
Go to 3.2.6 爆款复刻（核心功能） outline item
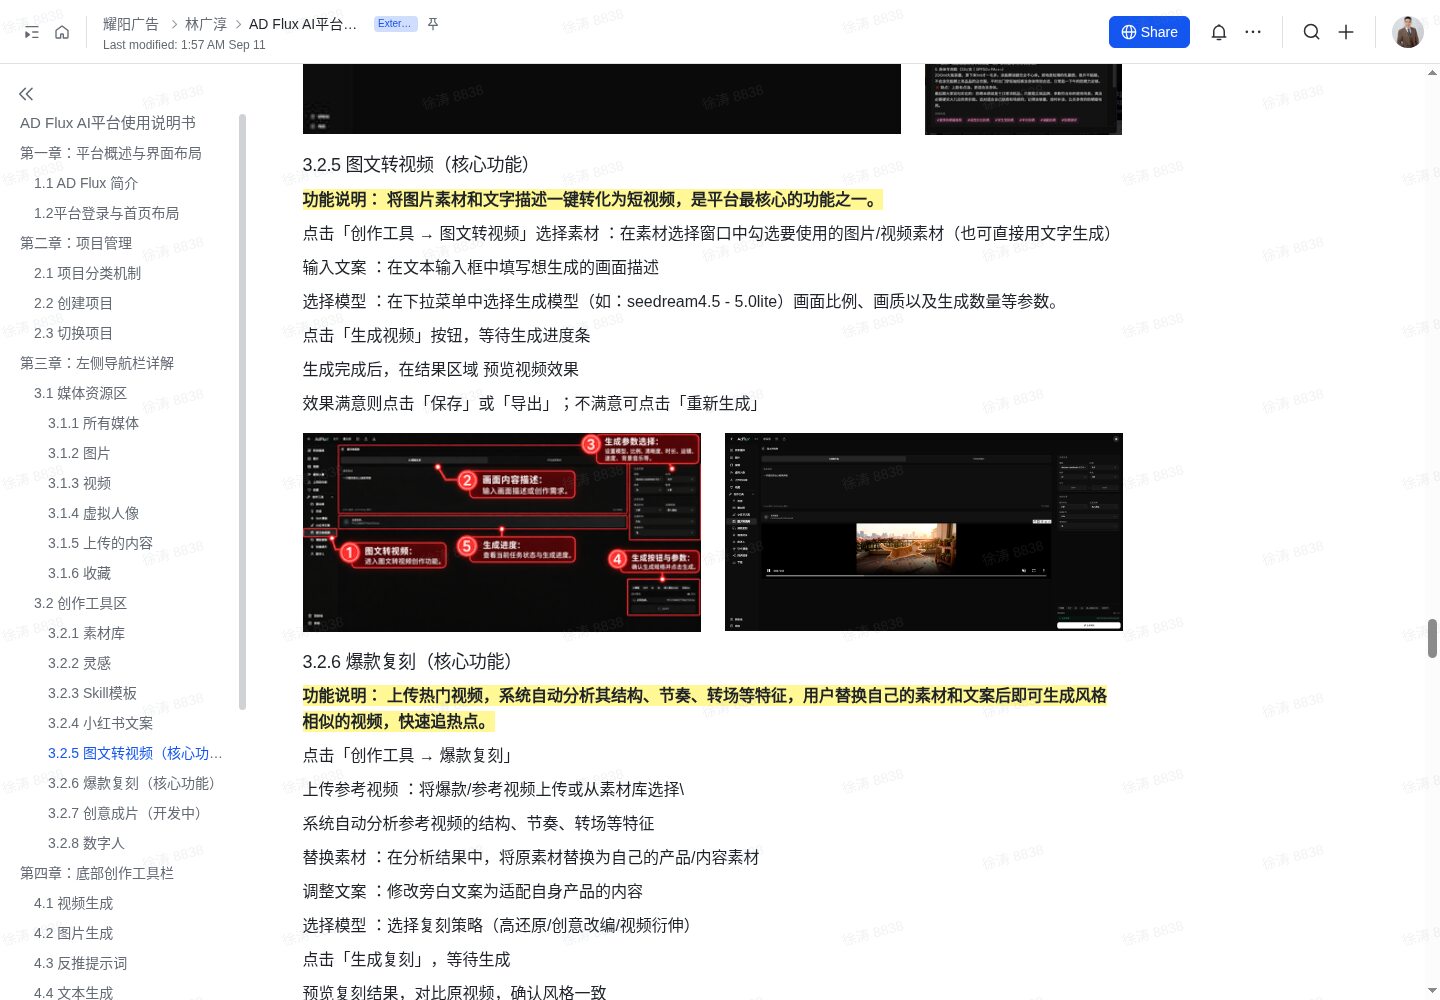(131, 783)
